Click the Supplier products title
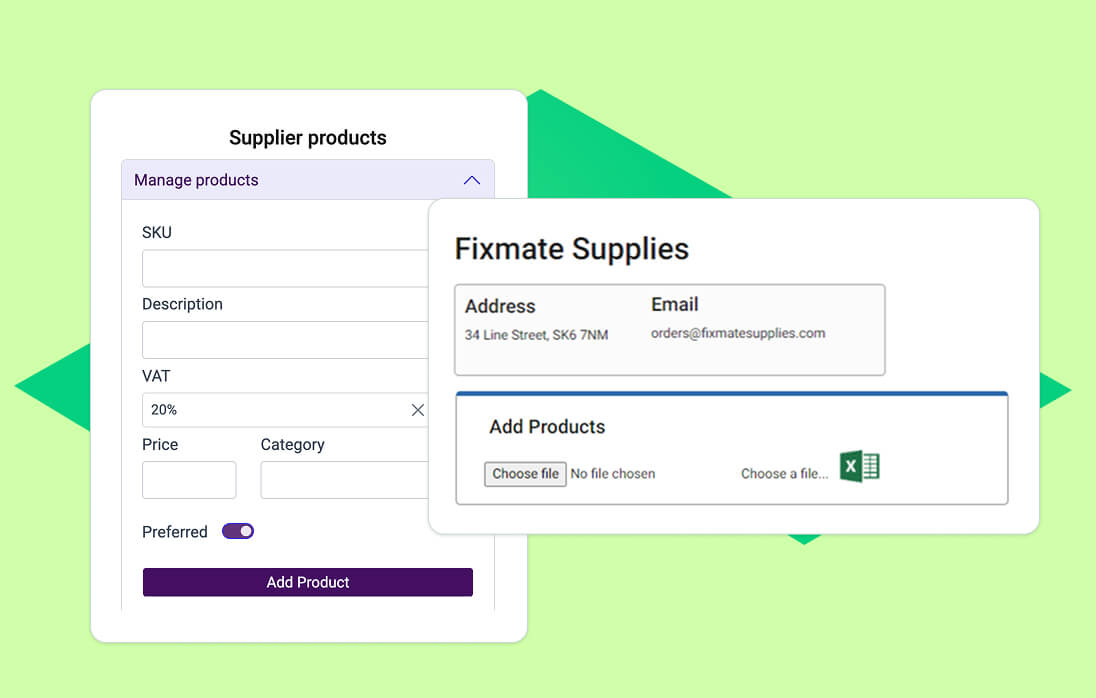Image resolution: width=1096 pixels, height=698 pixels. (307, 137)
